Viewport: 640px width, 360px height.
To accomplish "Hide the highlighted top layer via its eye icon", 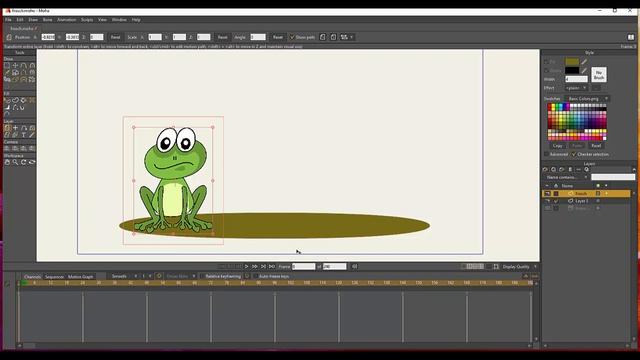I will 547,193.
